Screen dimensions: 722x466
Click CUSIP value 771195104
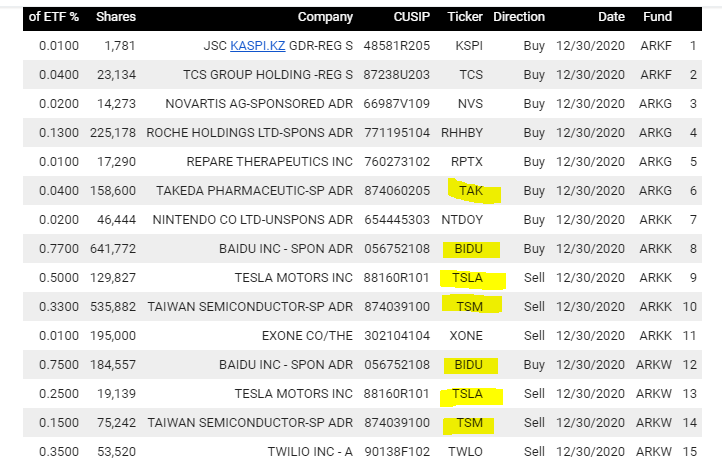click(x=397, y=133)
